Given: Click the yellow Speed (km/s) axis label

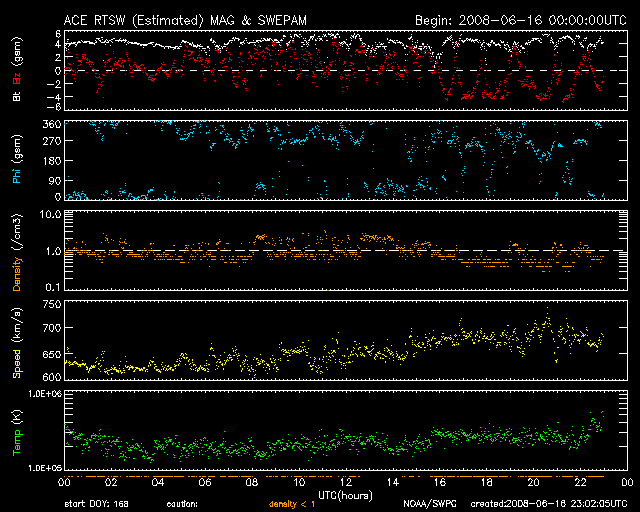Looking at the screenshot, I should pyautogui.click(x=15, y=338).
